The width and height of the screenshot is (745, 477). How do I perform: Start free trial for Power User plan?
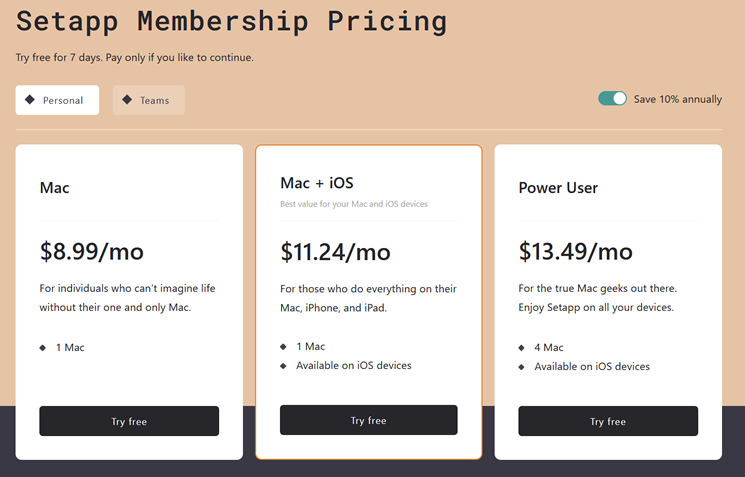click(608, 421)
